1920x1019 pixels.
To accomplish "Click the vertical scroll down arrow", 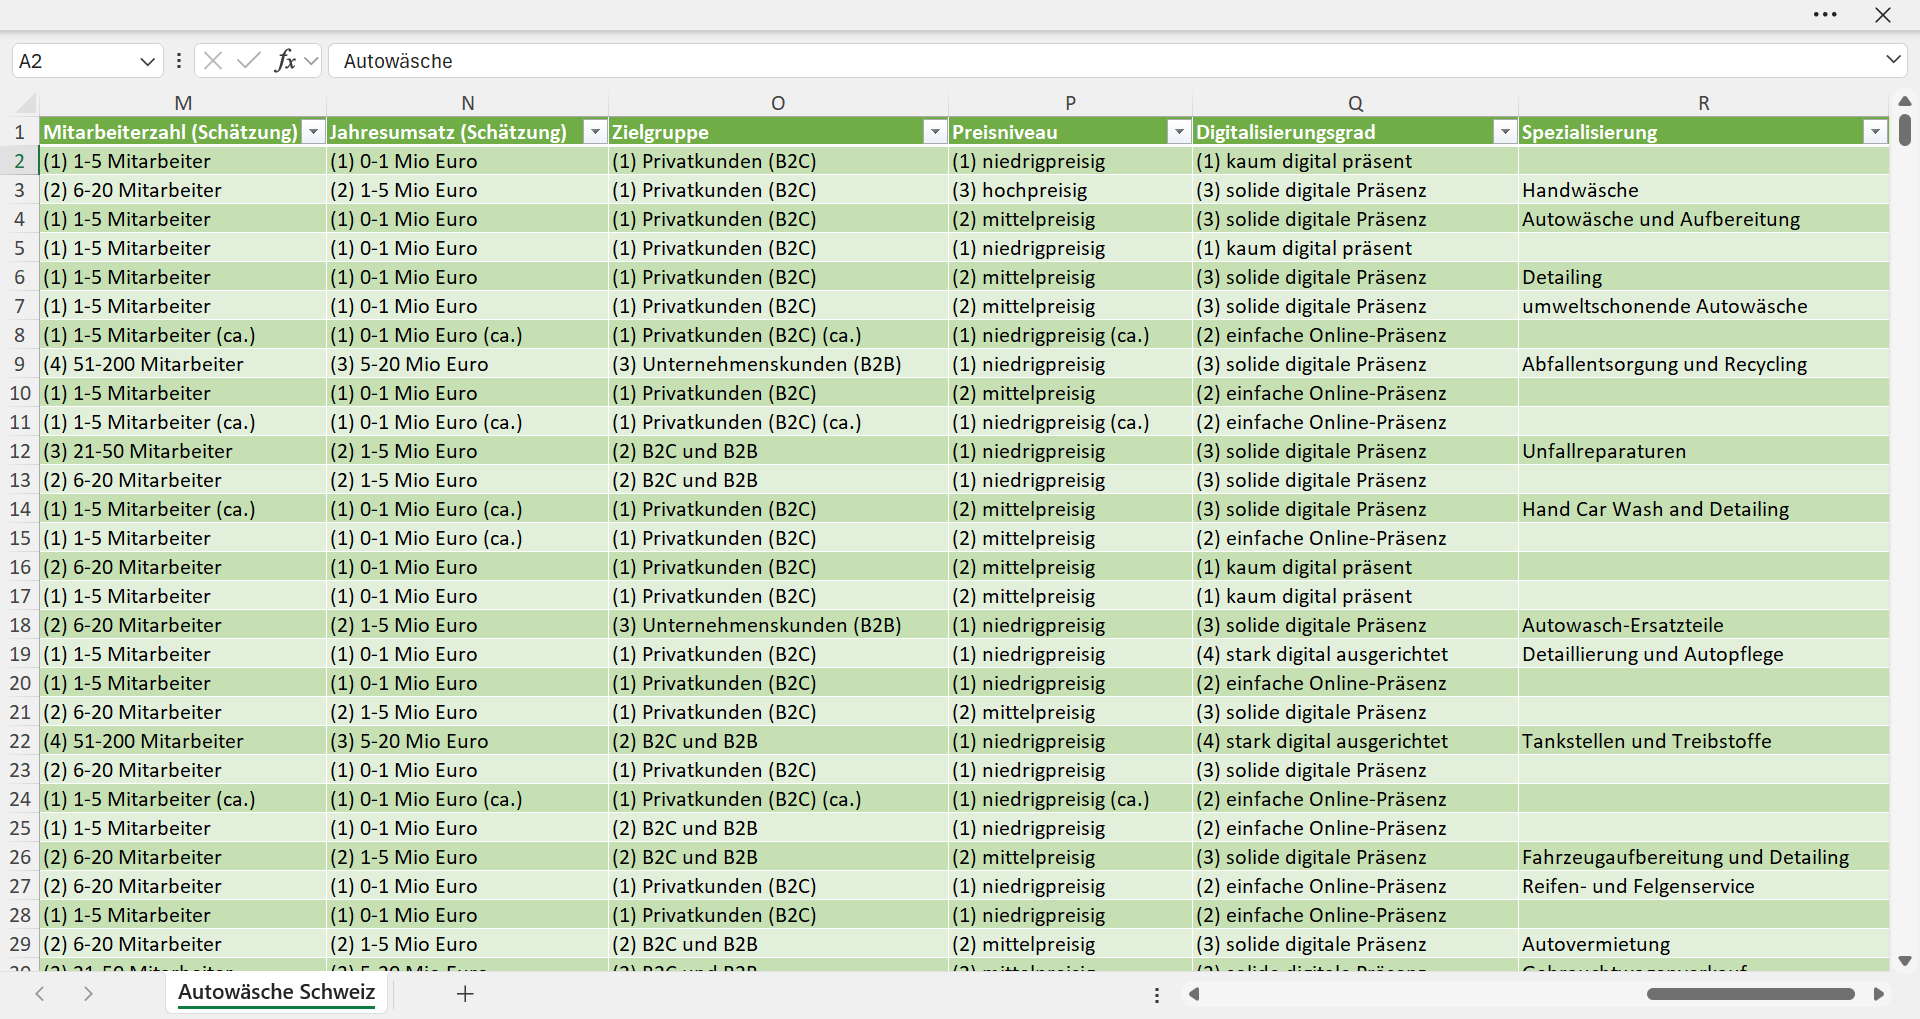I will (x=1904, y=961).
